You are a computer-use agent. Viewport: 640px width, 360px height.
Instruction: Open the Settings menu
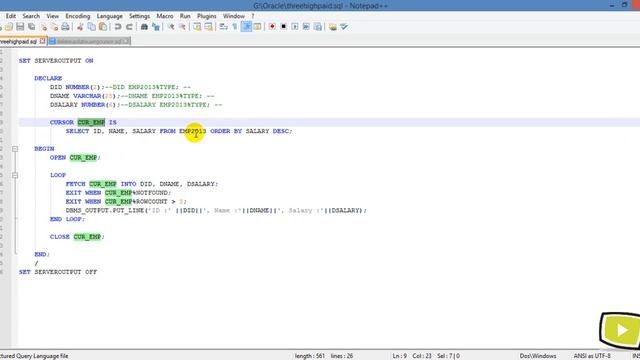[139, 16]
